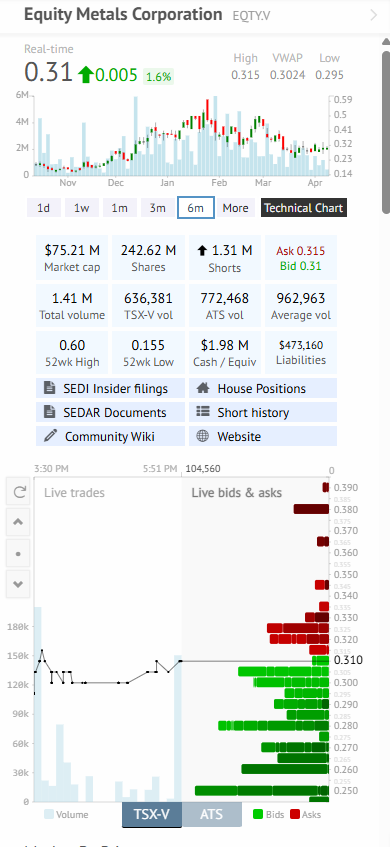Switch to the ATS tab
The width and height of the screenshot is (390, 847).
[212, 814]
